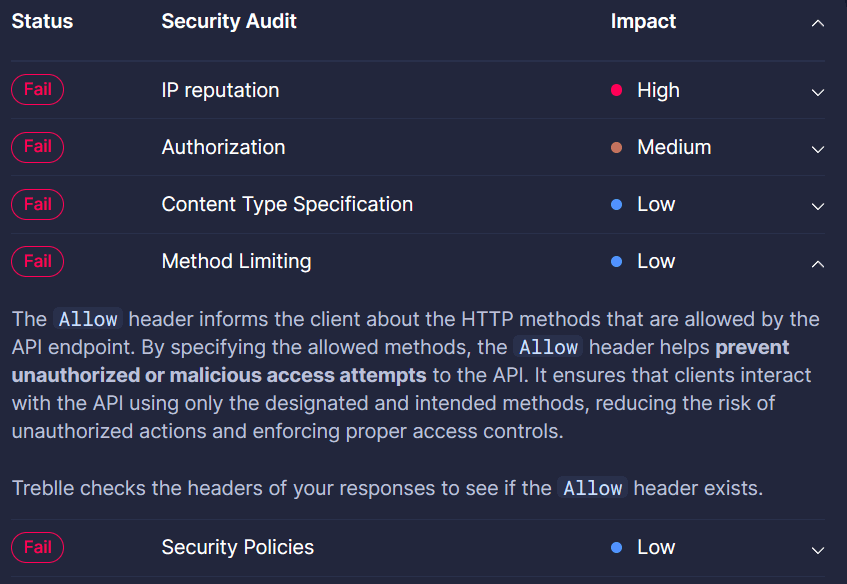Click the Status column header
This screenshot has width=847, height=584.
(x=42, y=21)
